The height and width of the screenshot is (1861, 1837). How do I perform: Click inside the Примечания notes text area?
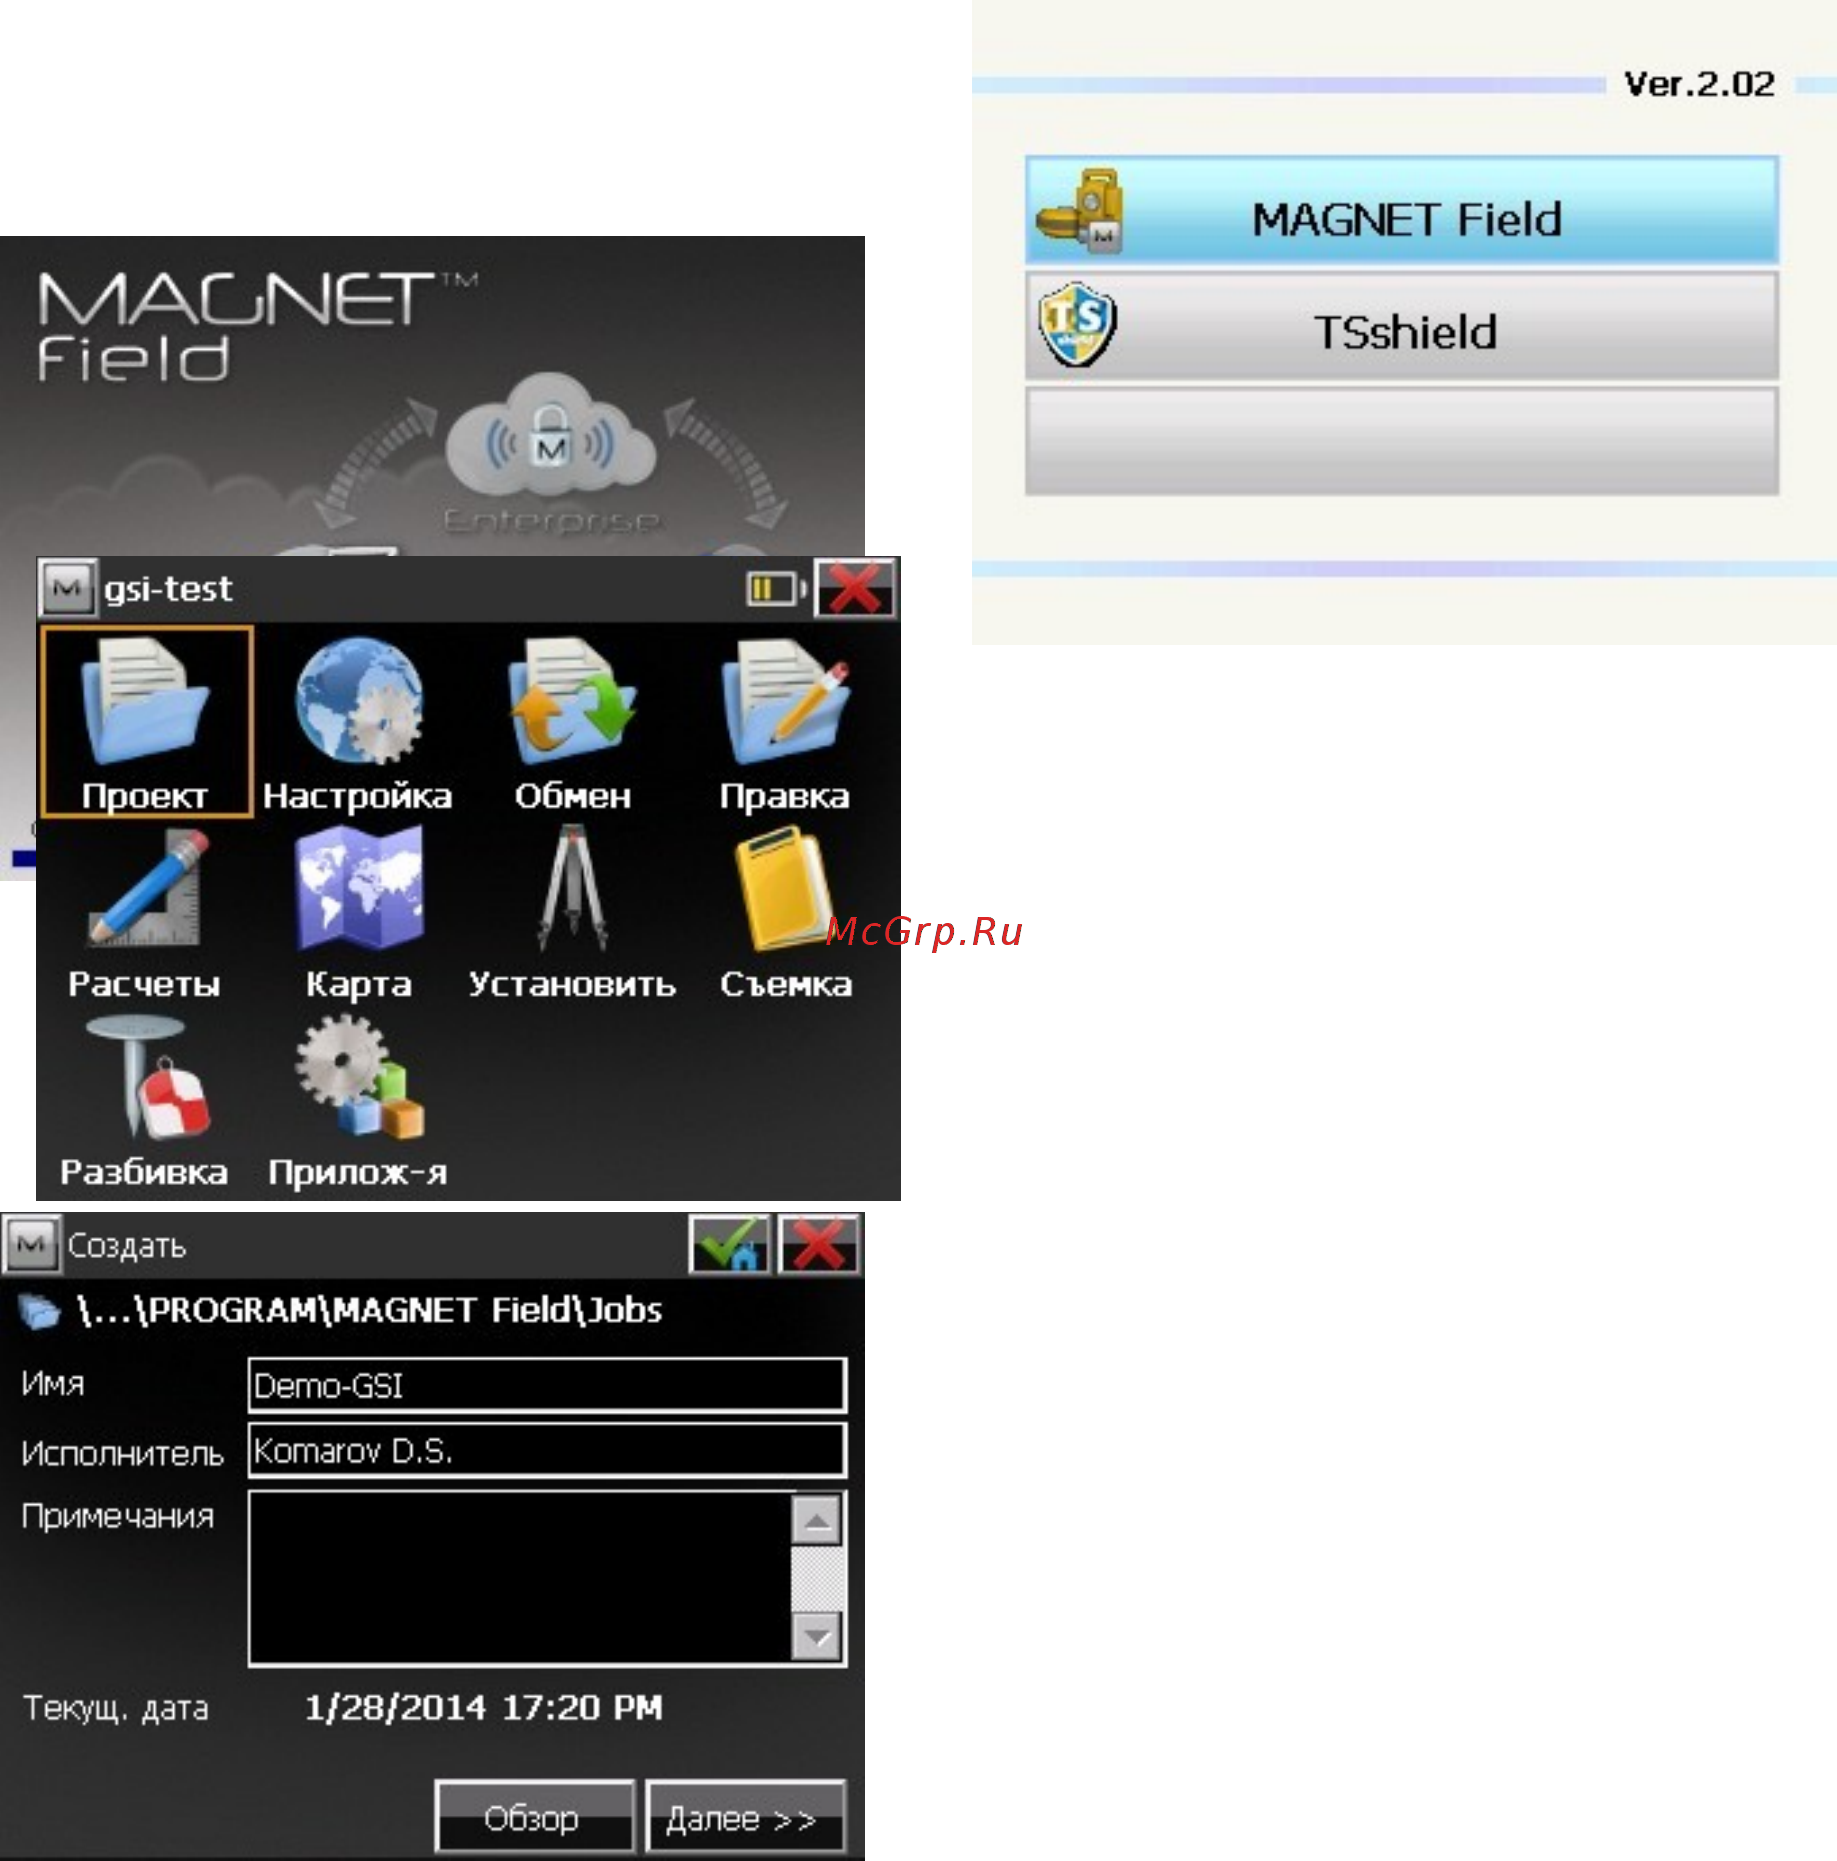tap(520, 1578)
